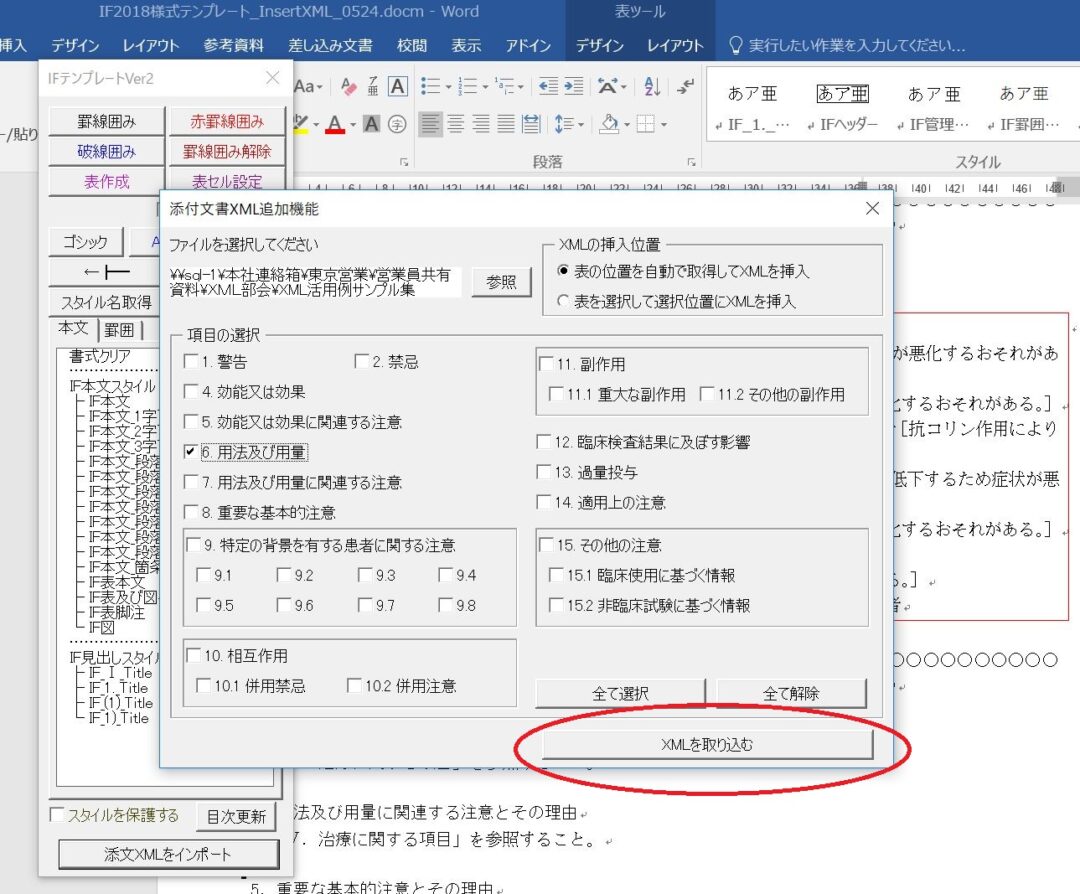The width and height of the screenshot is (1080, 894).
Task: Click the red Font Color swatch button
Action: [x=335, y=125]
